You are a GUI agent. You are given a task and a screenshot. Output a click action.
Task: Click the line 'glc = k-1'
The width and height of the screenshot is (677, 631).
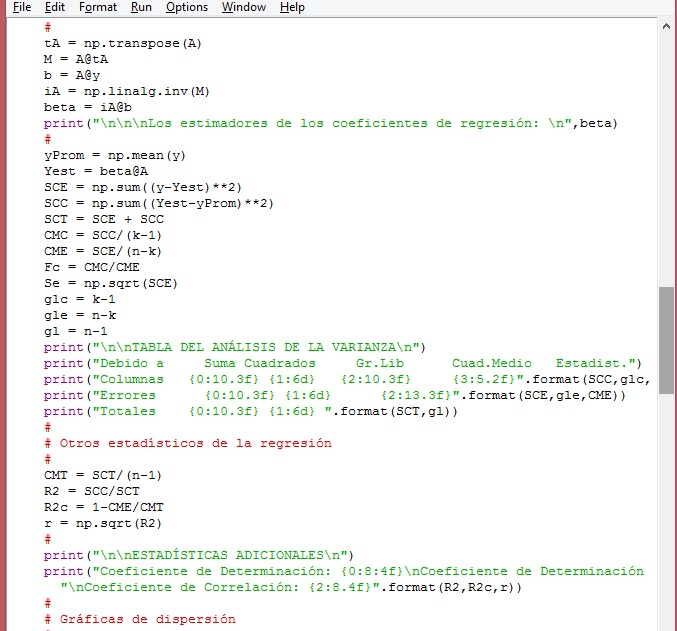tap(79, 299)
